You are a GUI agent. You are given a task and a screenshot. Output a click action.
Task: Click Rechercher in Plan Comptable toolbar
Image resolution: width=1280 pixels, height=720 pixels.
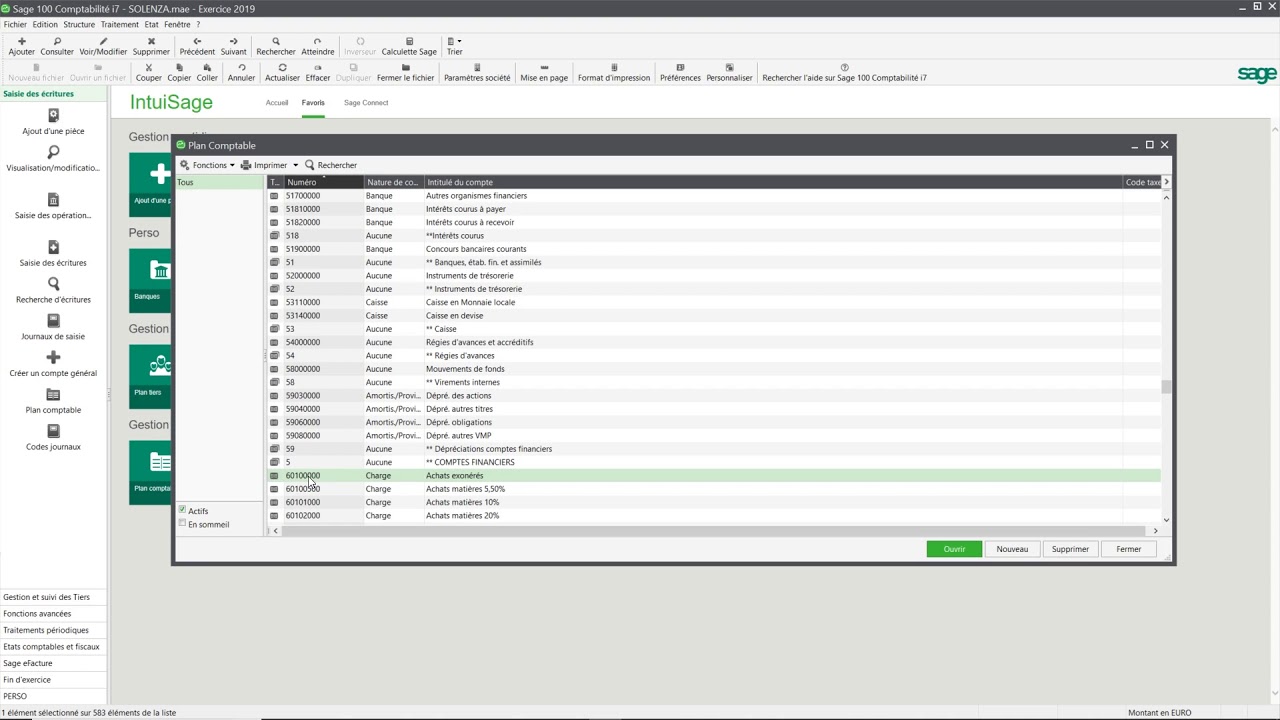click(331, 165)
